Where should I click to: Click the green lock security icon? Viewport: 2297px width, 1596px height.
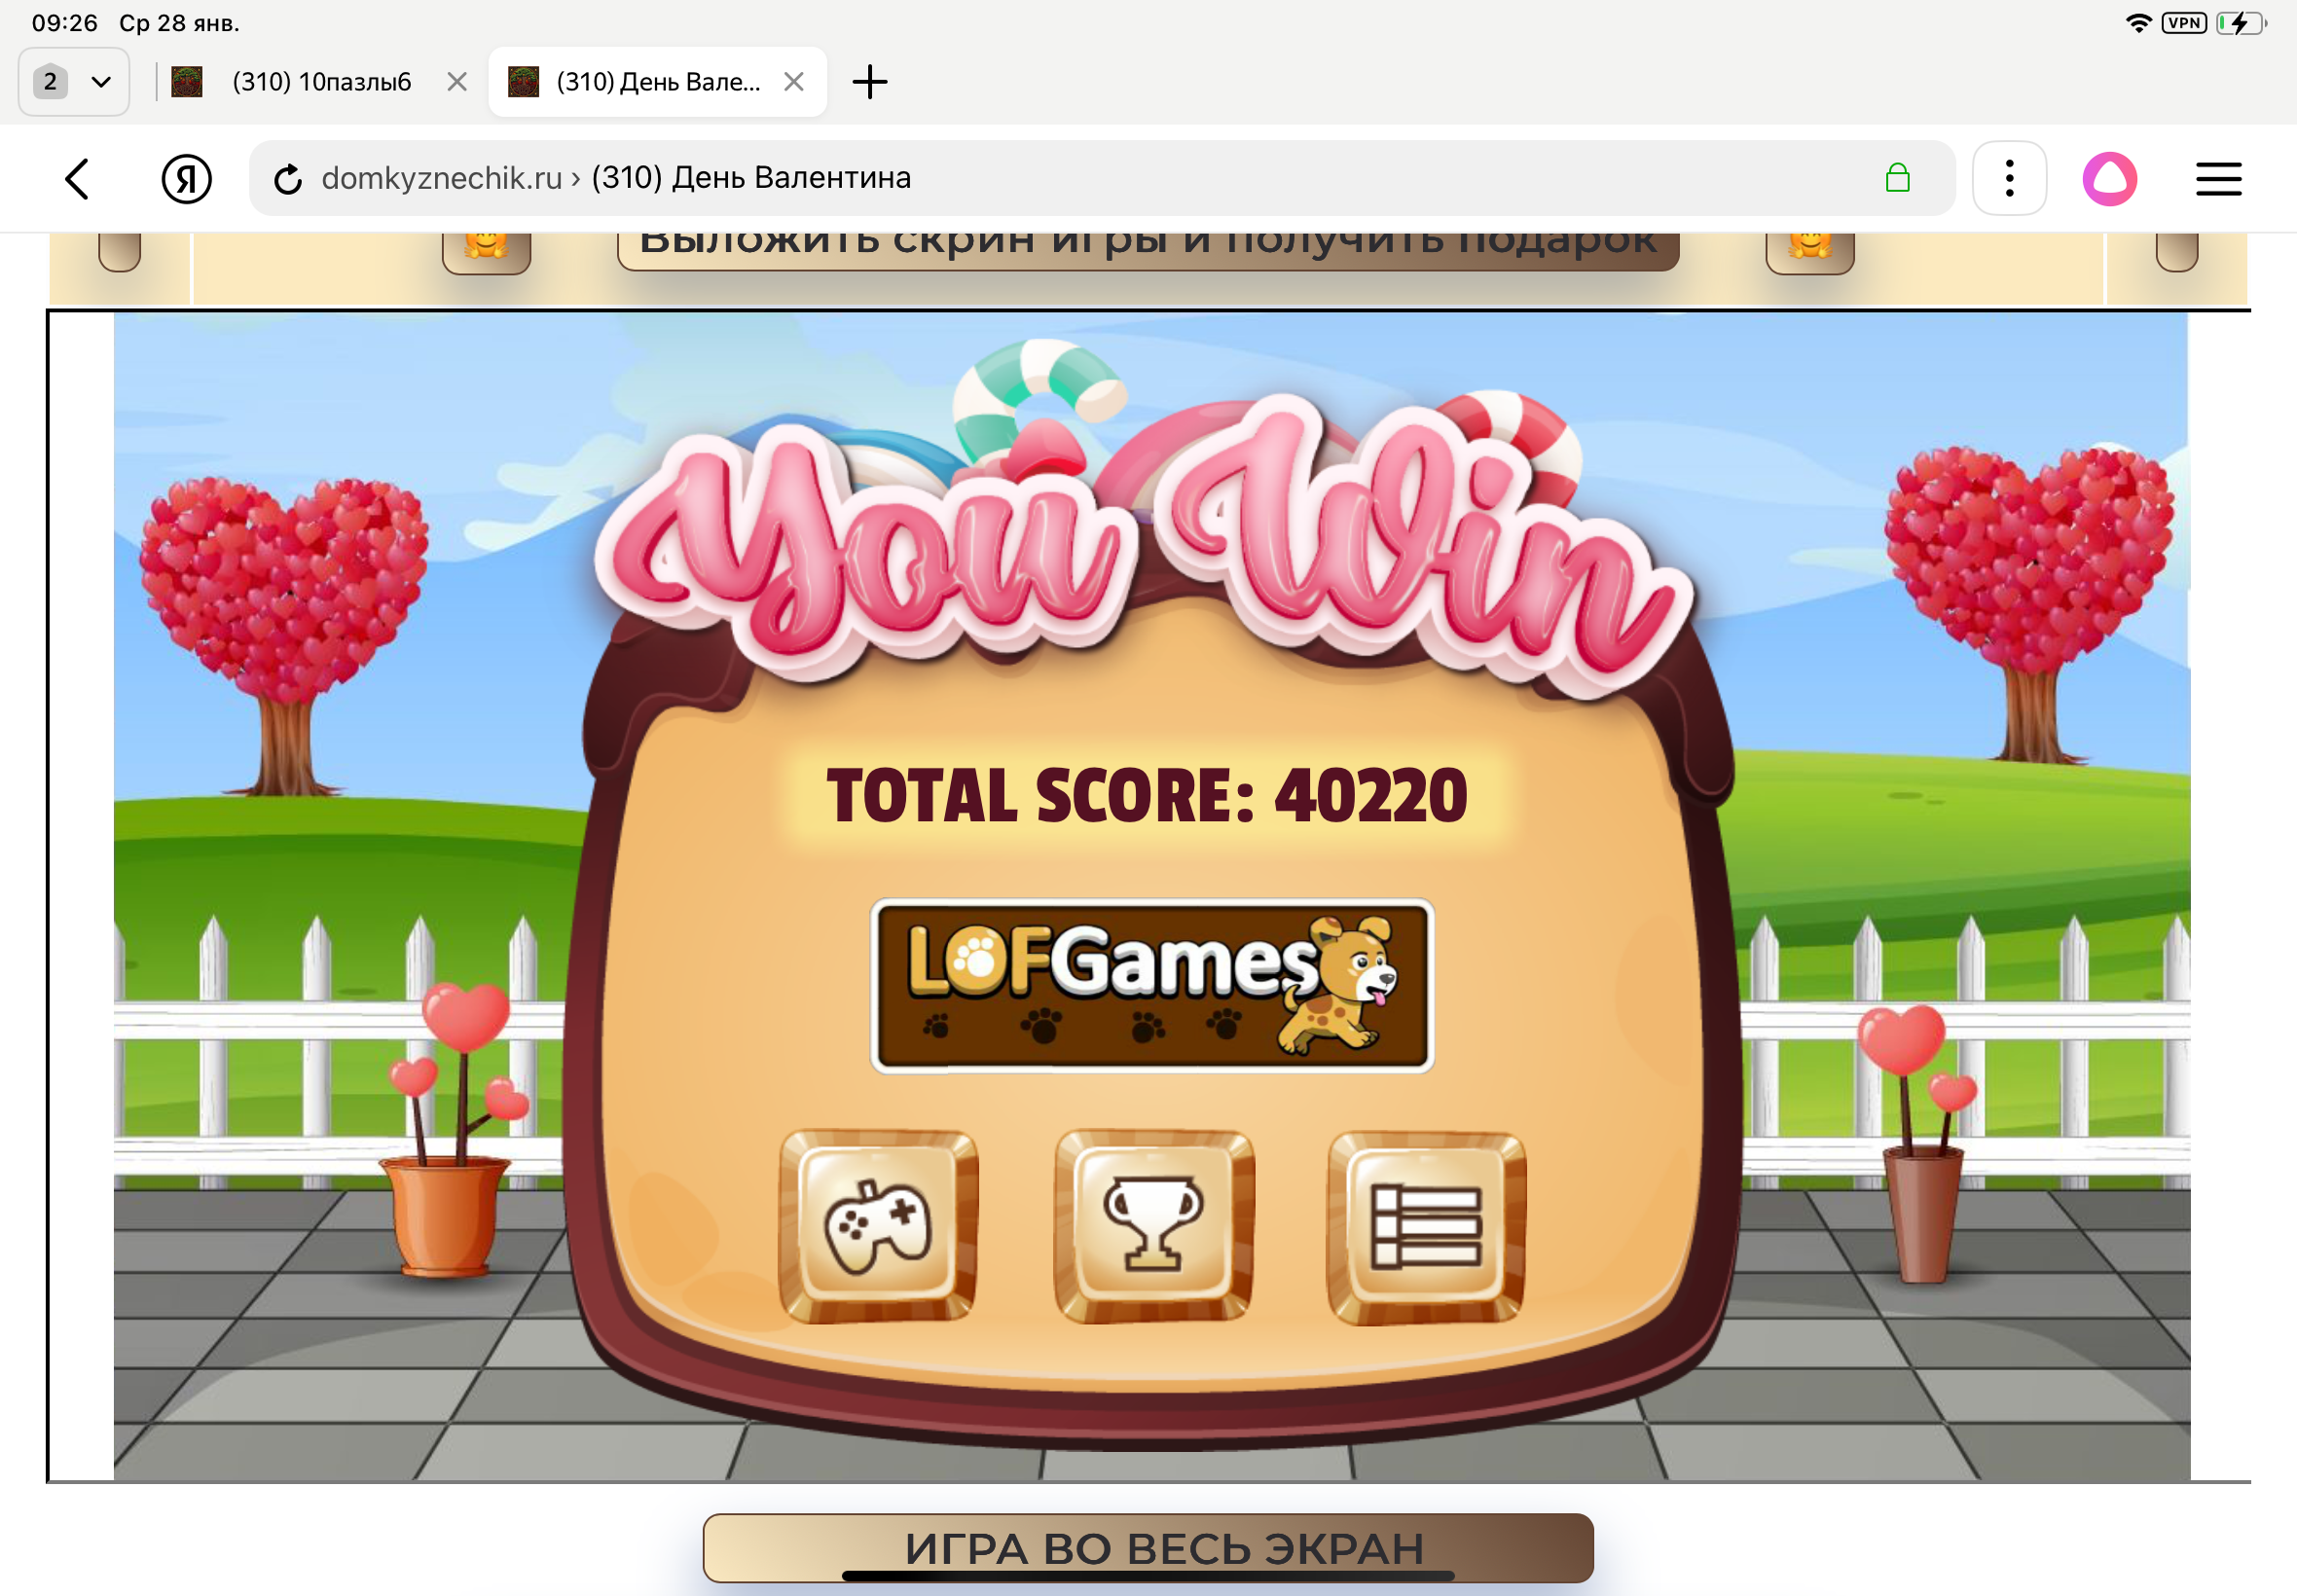click(1896, 179)
